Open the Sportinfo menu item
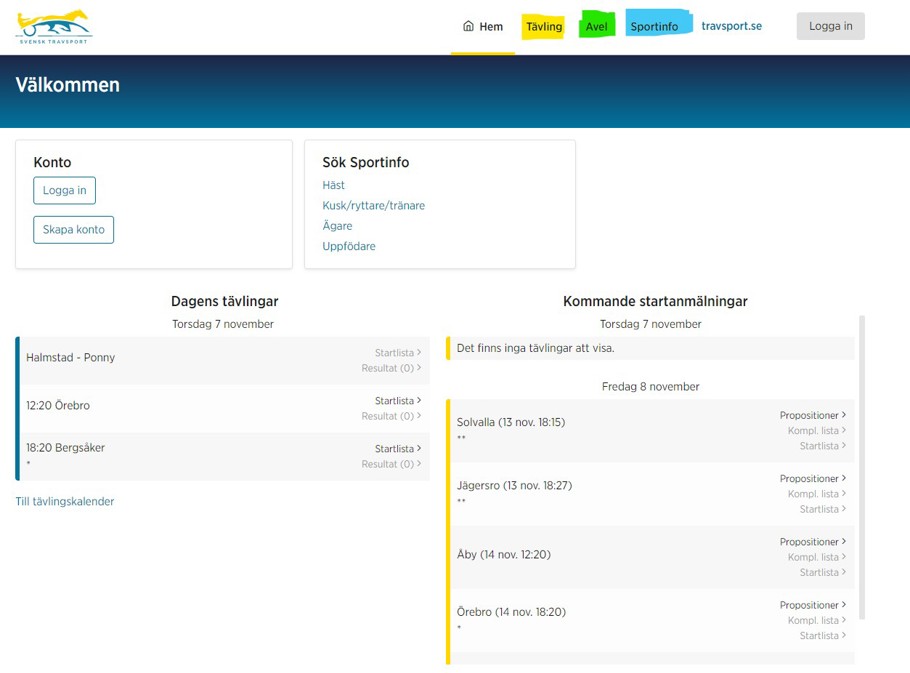The image size is (910, 673). (x=655, y=27)
